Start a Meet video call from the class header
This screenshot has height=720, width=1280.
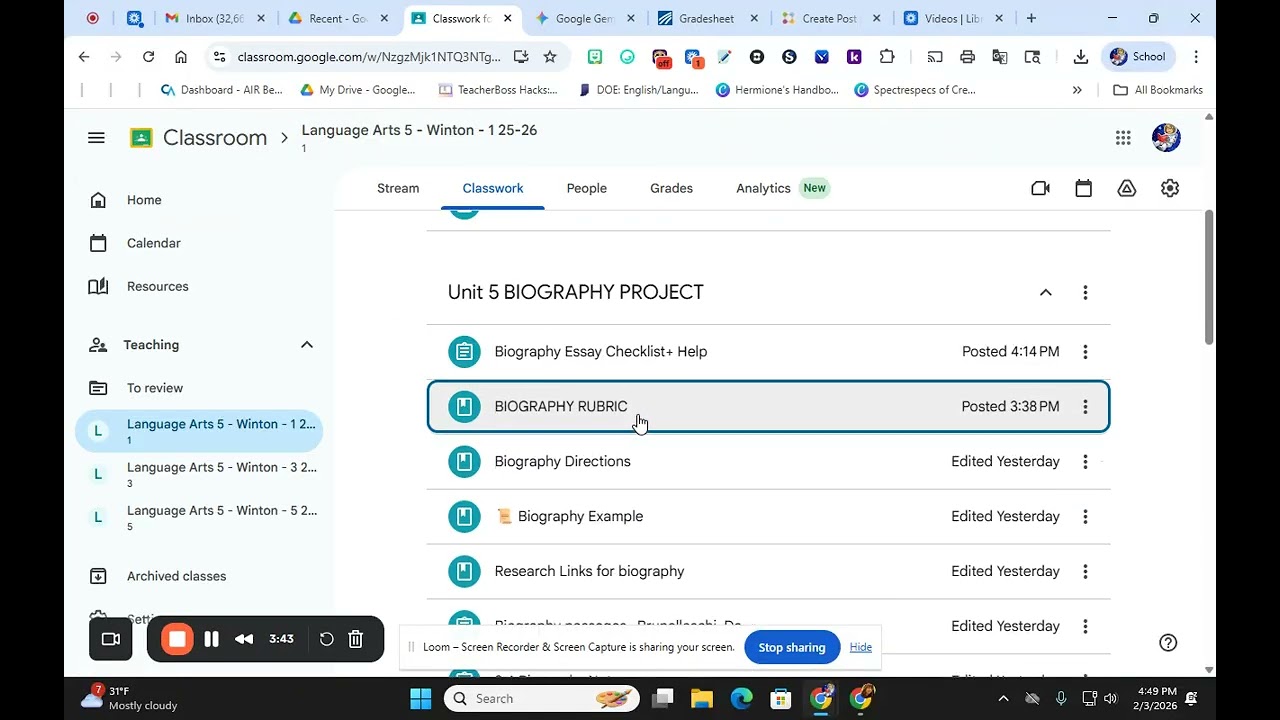coord(1040,188)
